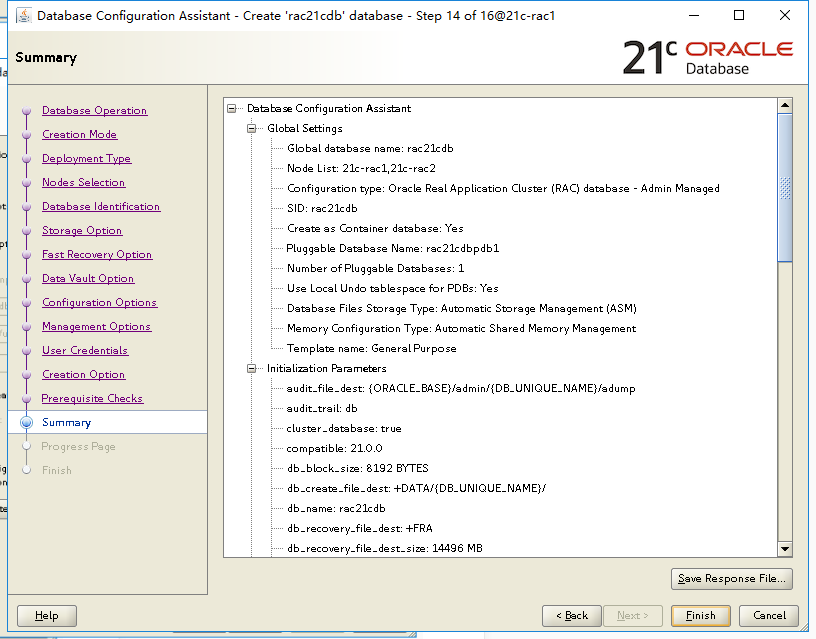The image size is (816, 639).
Task: Open the Database Operation step
Action: click(x=94, y=110)
